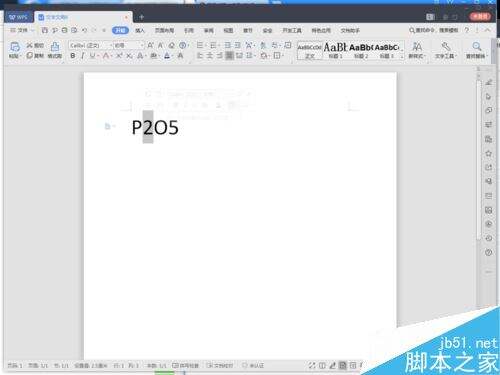
Task: Click the text highlight color button
Action: tap(153, 56)
